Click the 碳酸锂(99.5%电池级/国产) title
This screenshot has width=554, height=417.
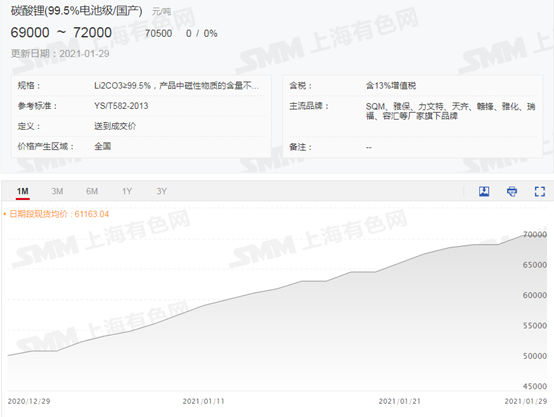[x=76, y=11]
